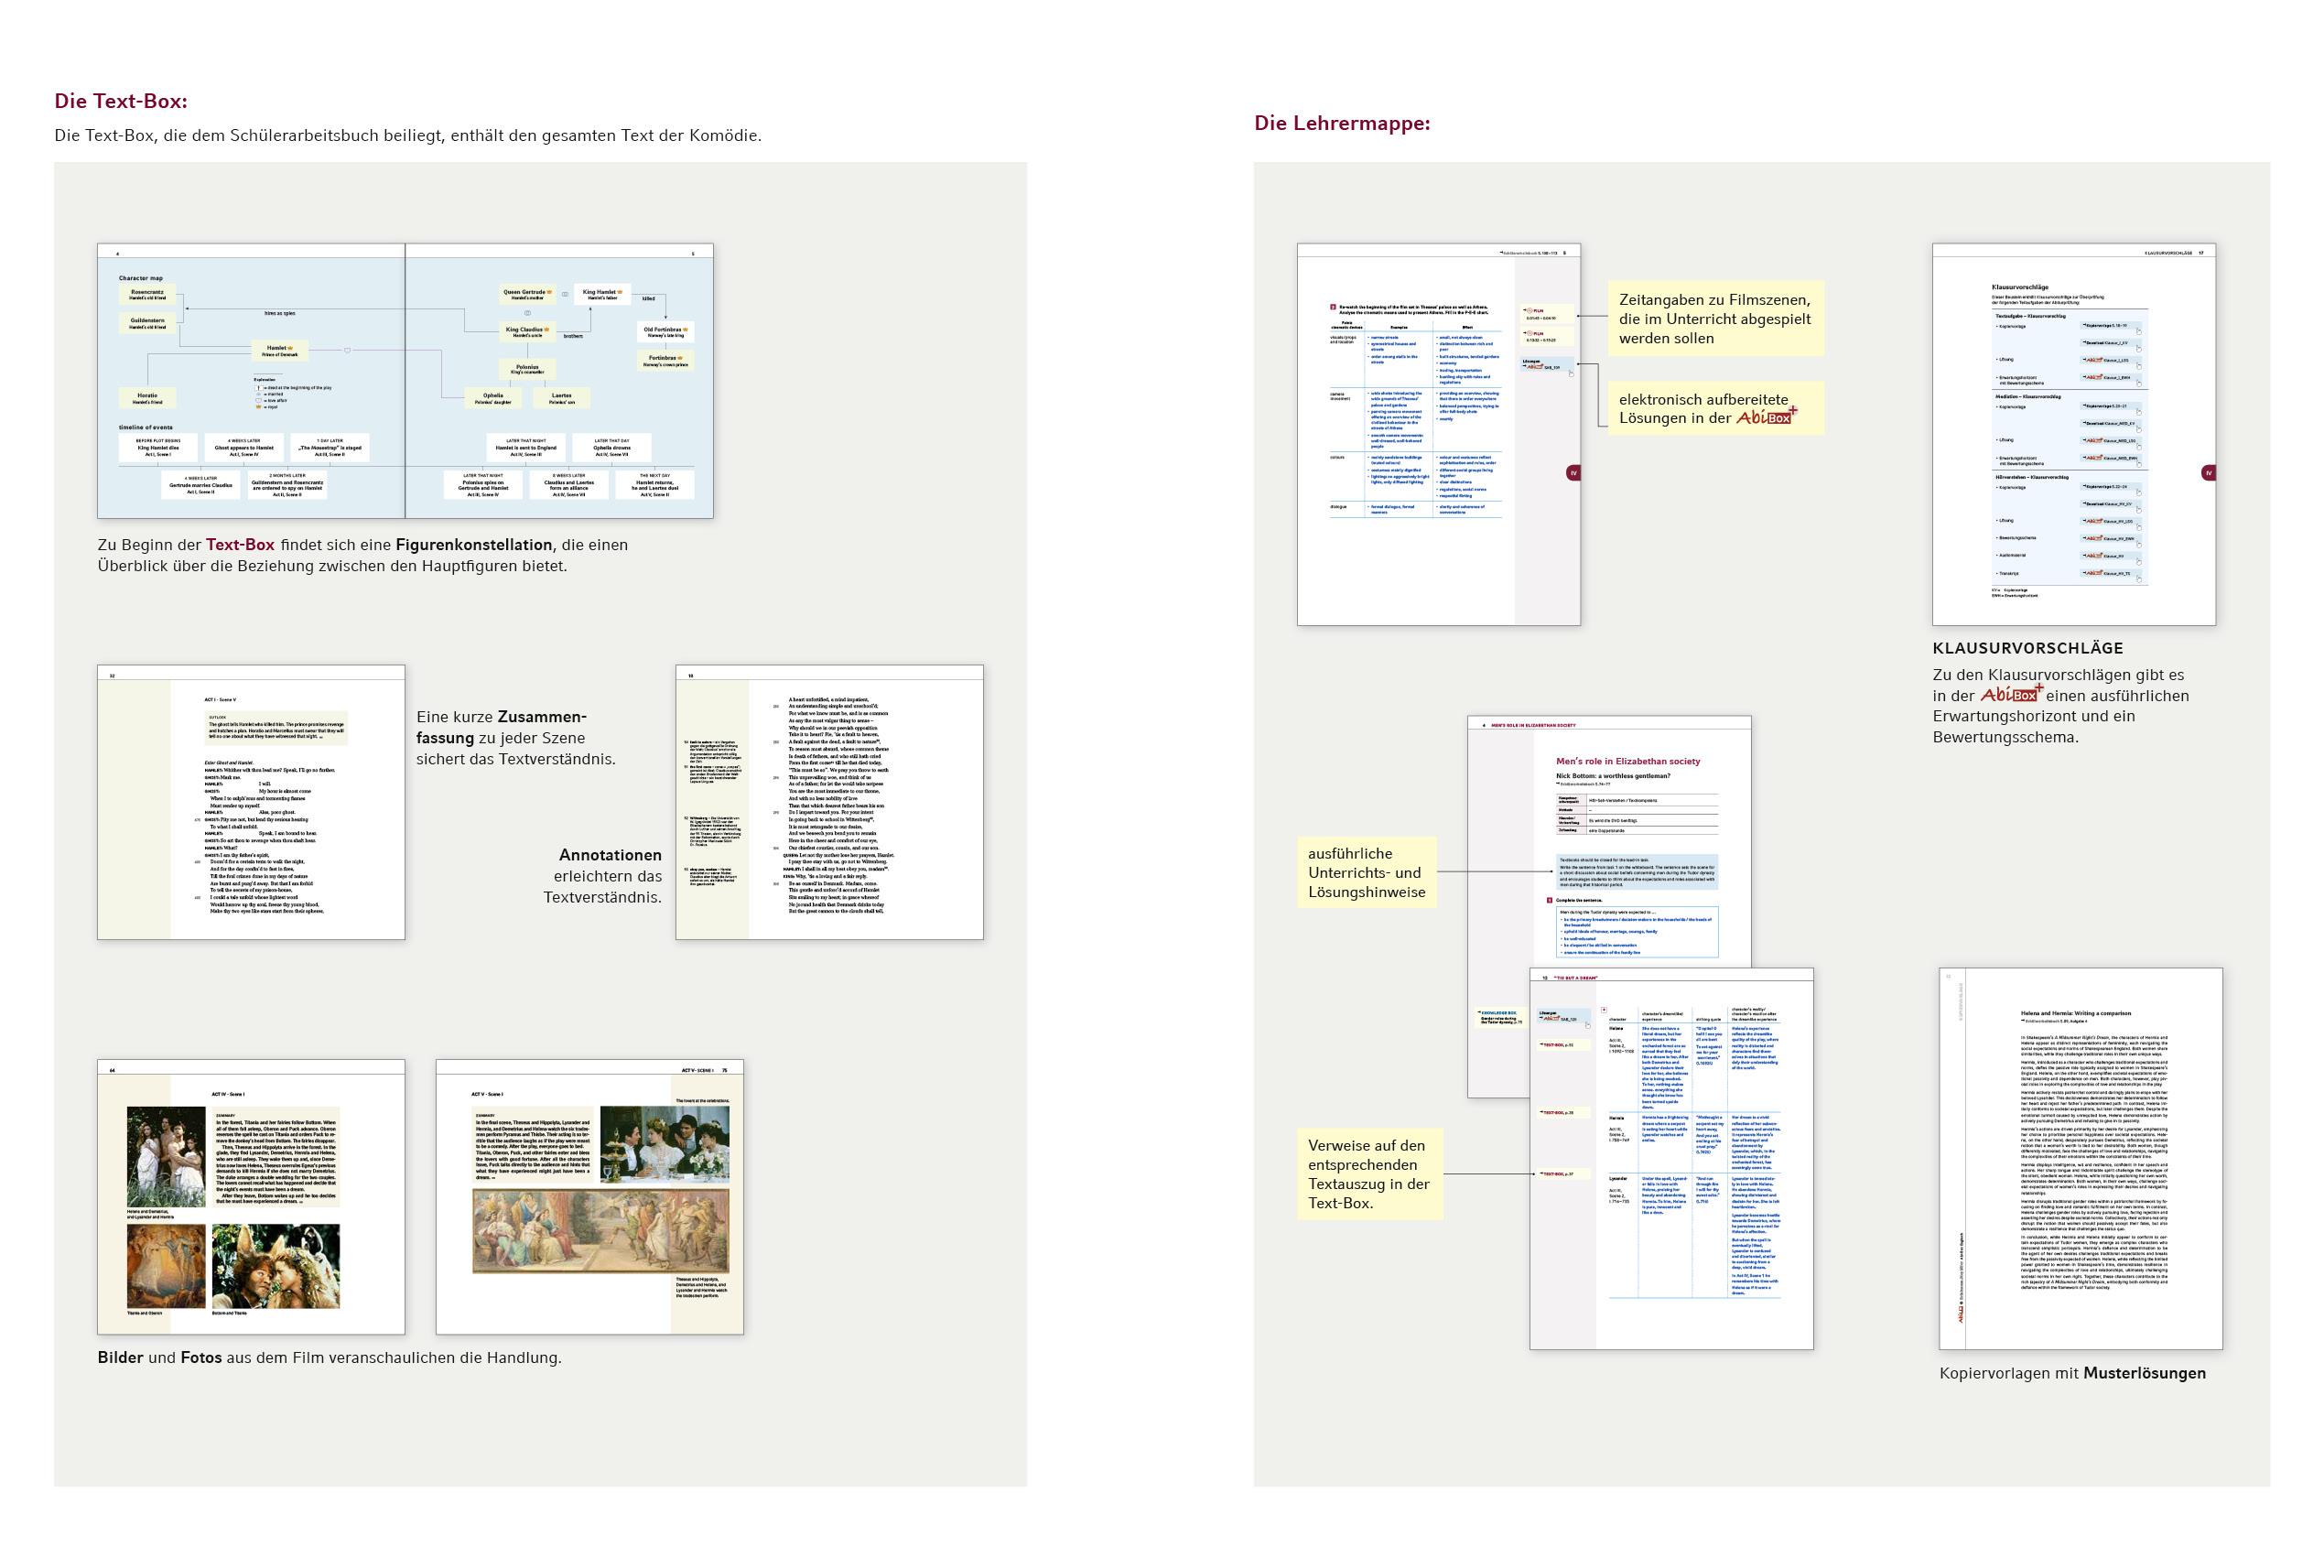The height and width of the screenshot is (1568, 2324).
Task: Click the red 'Text-Box' word in caption
Action: click(240, 545)
